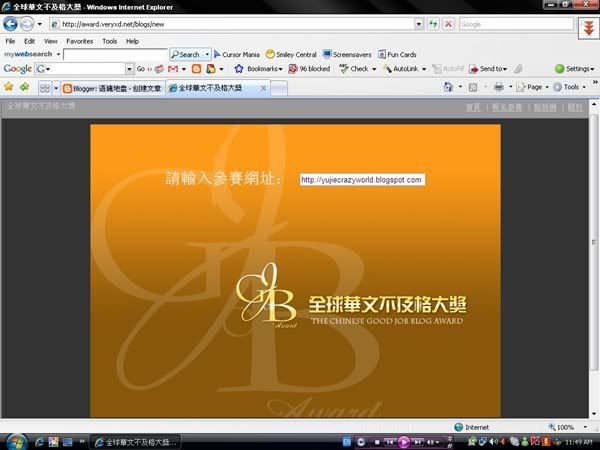Expand the Tools dropdown in command bar

click(571, 87)
